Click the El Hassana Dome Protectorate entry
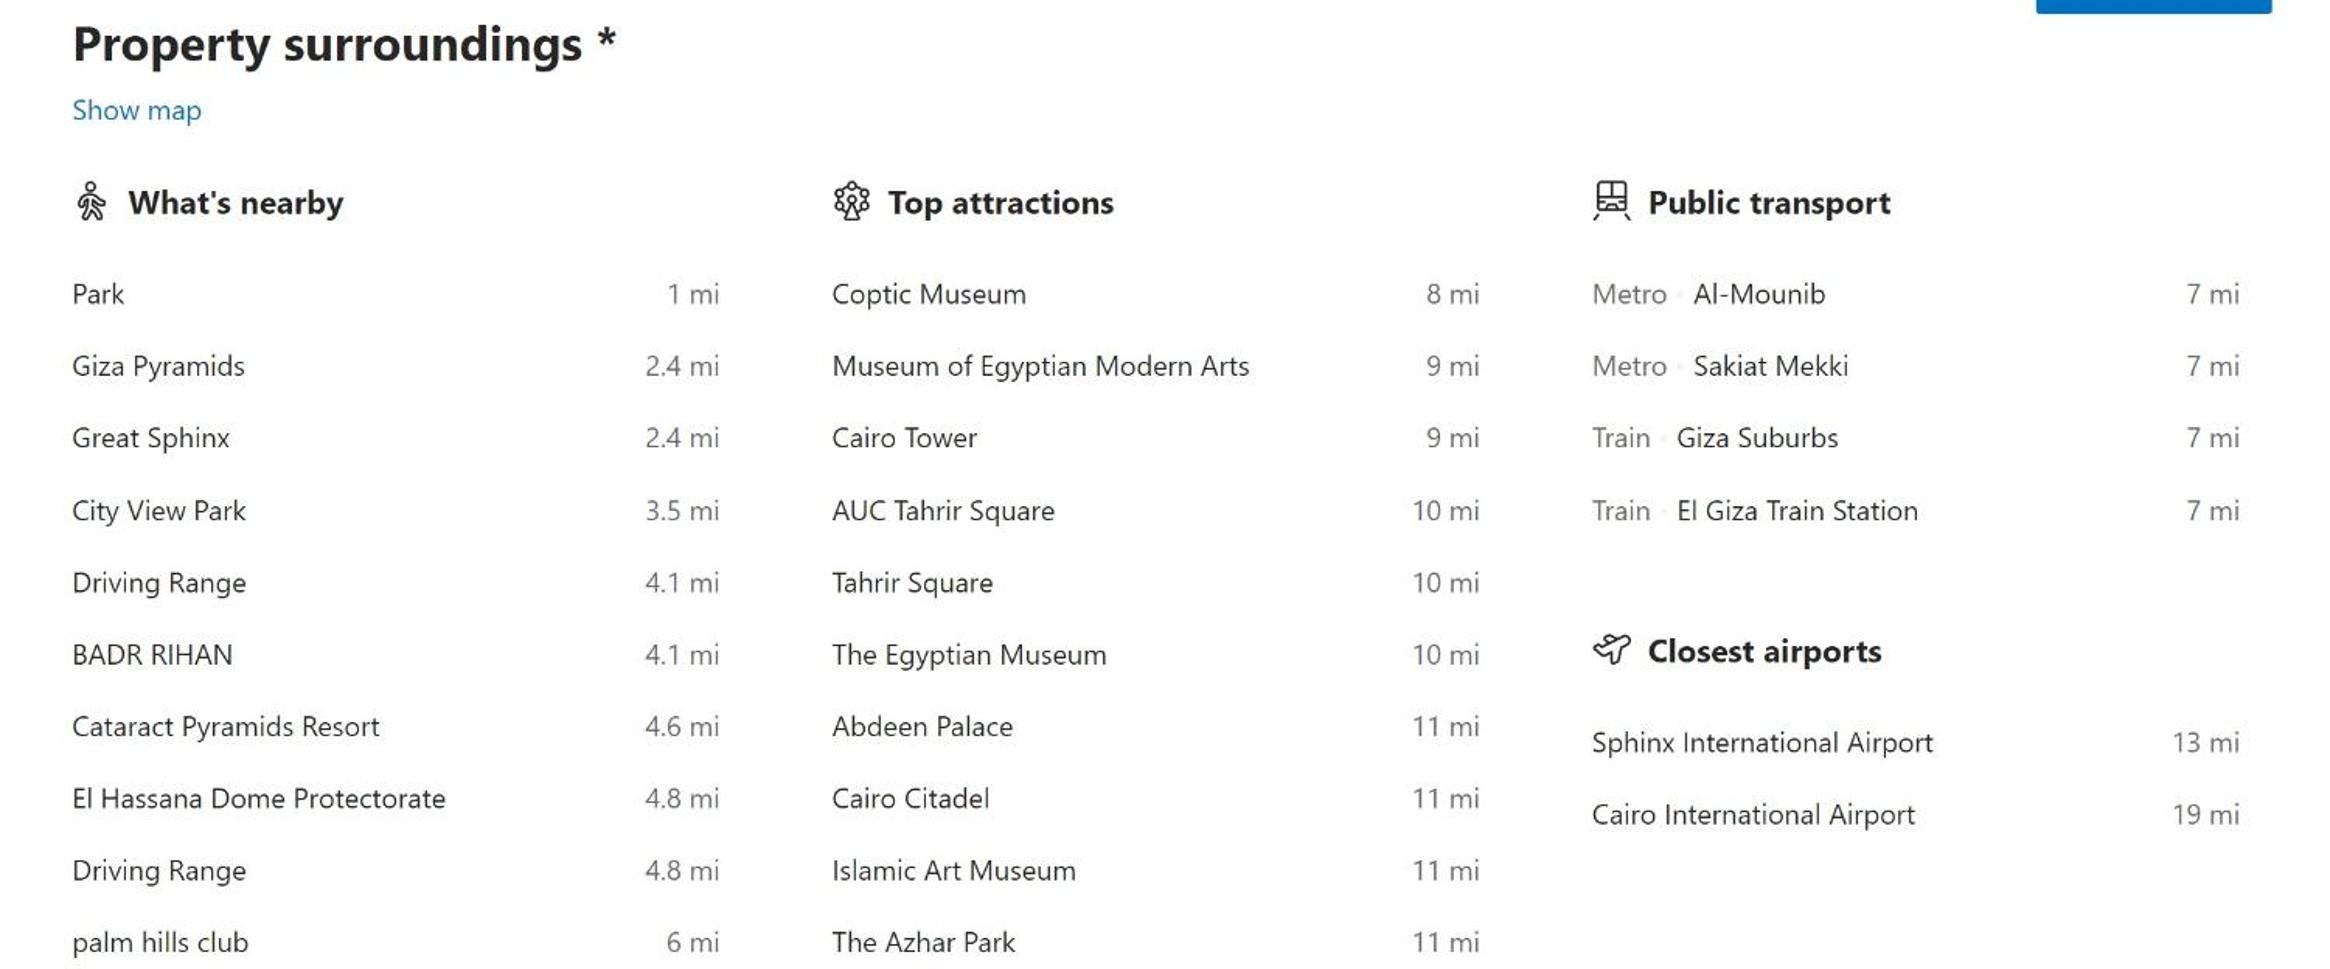This screenshot has height=969, width=2330. tap(259, 798)
